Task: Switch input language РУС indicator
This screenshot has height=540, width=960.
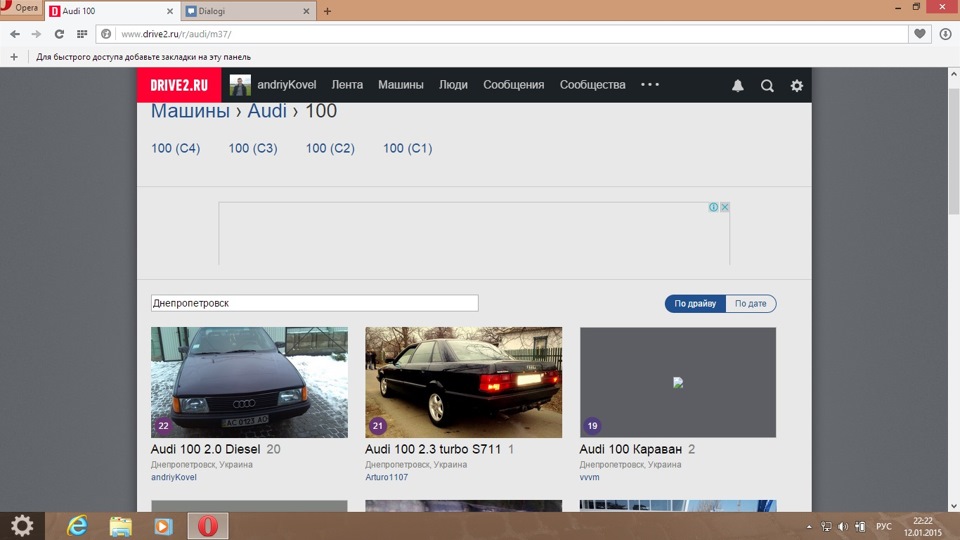Action: coord(883,527)
